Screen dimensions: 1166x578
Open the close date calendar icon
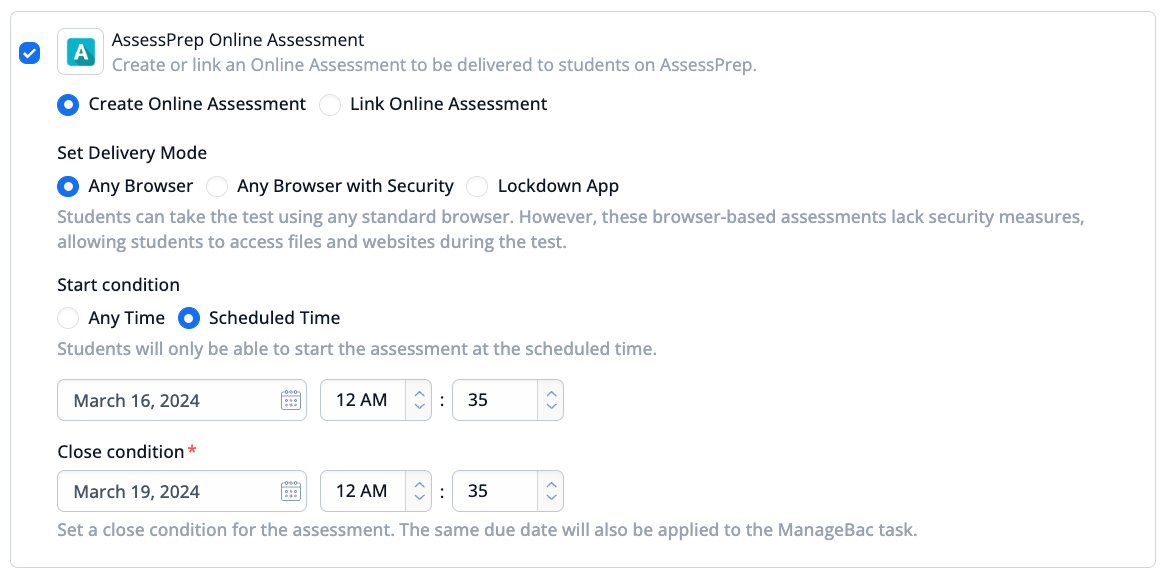pyautogui.click(x=290, y=491)
